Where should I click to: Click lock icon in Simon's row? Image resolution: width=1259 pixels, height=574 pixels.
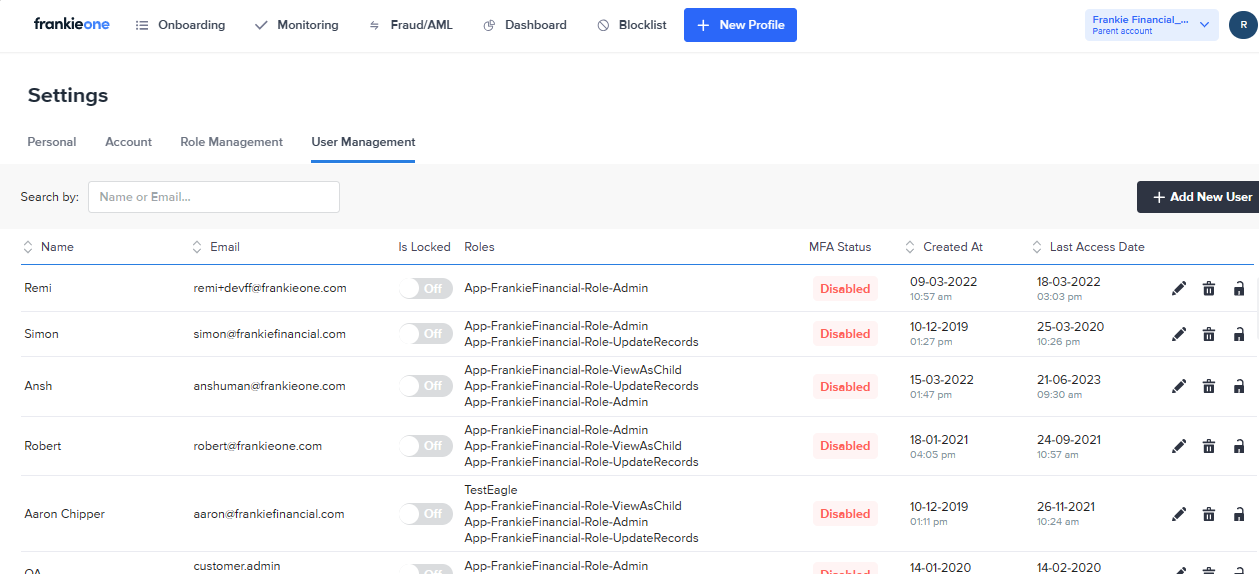(1239, 334)
